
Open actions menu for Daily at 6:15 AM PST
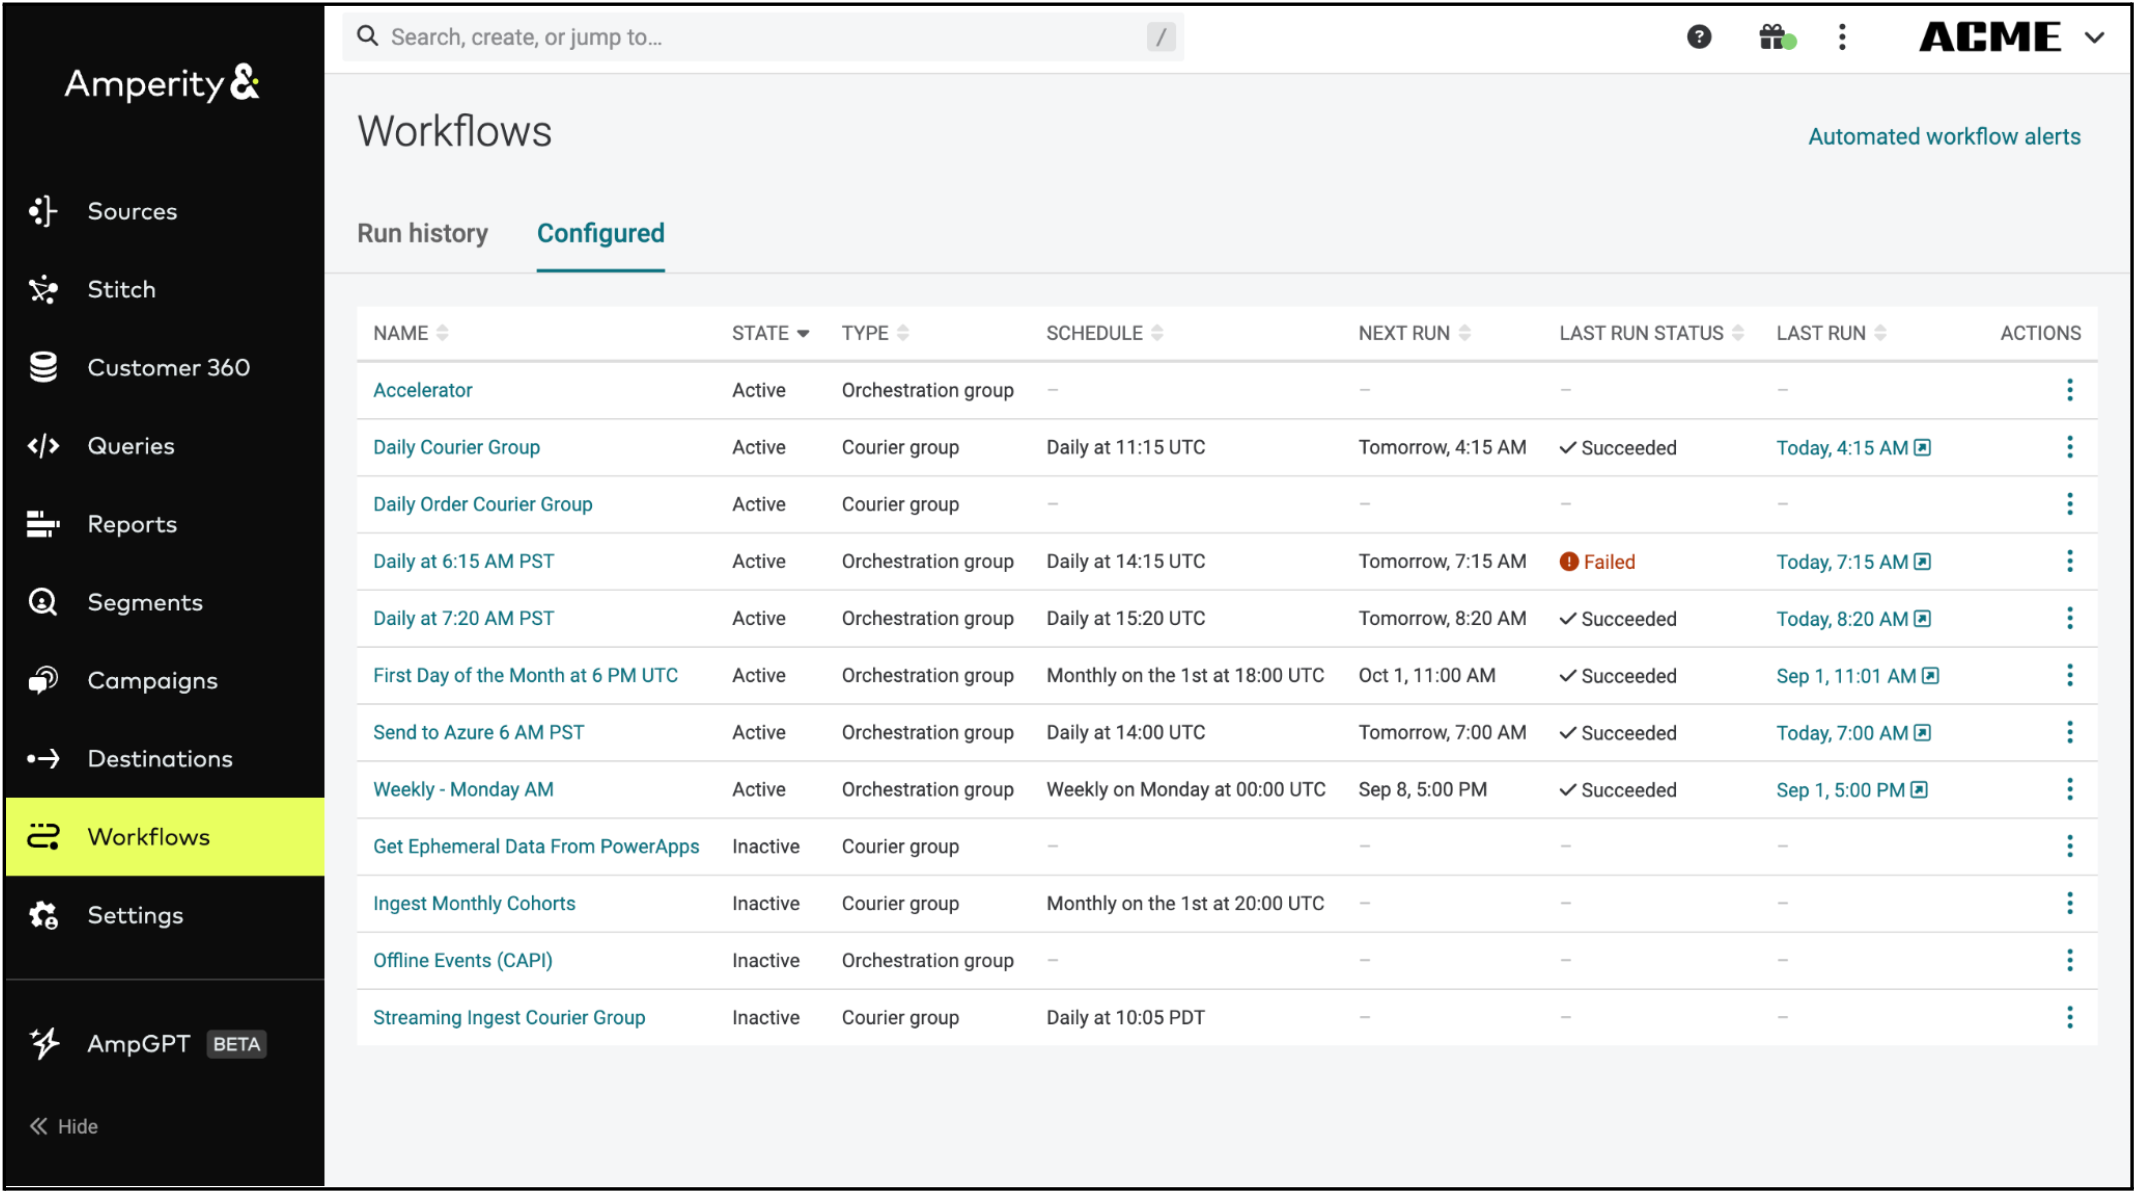(2070, 561)
